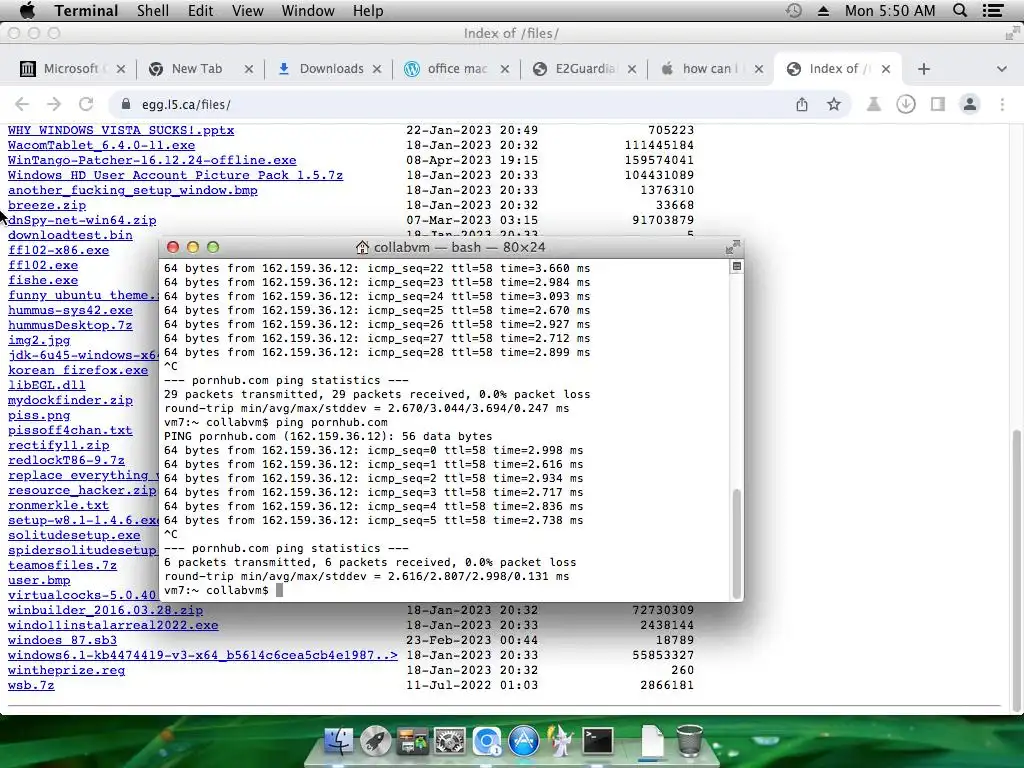Open windoes_87.sb3 link

click(63, 640)
